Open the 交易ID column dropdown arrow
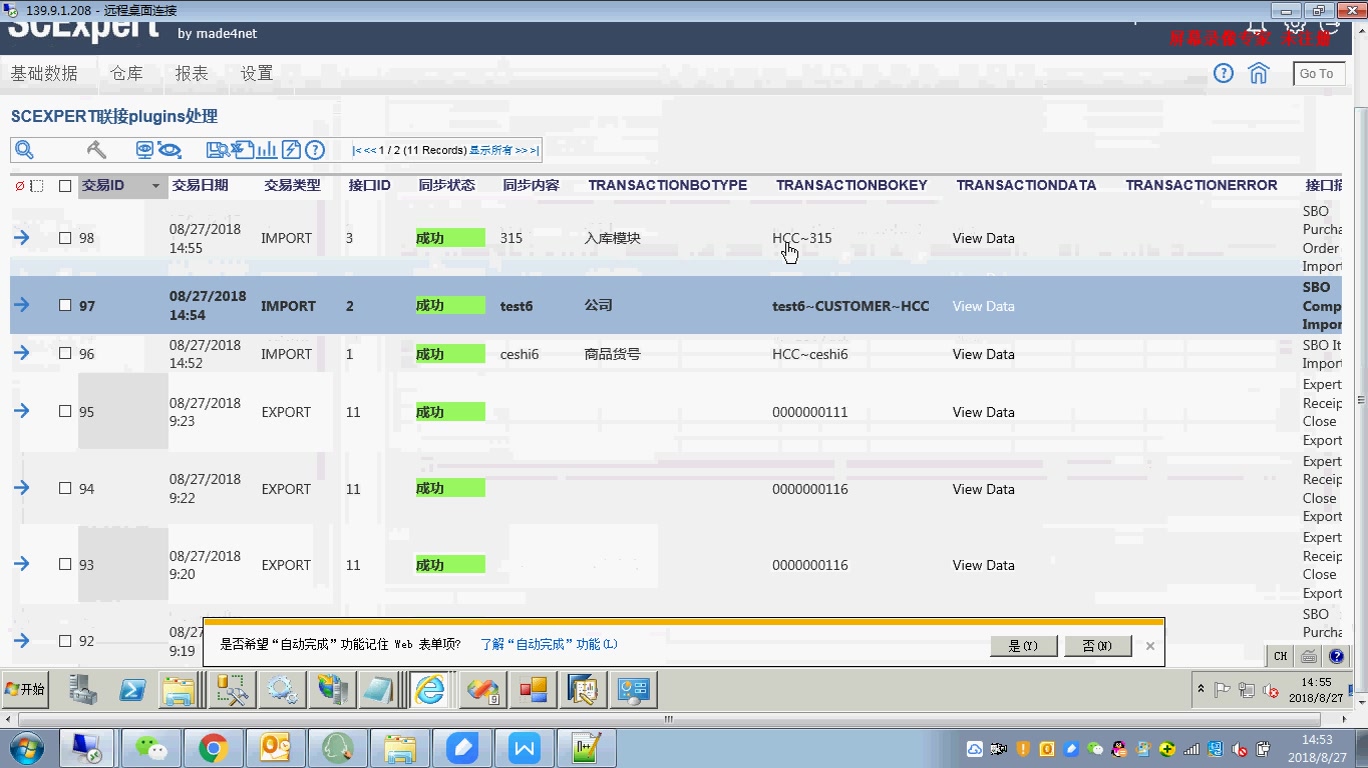 tap(155, 186)
